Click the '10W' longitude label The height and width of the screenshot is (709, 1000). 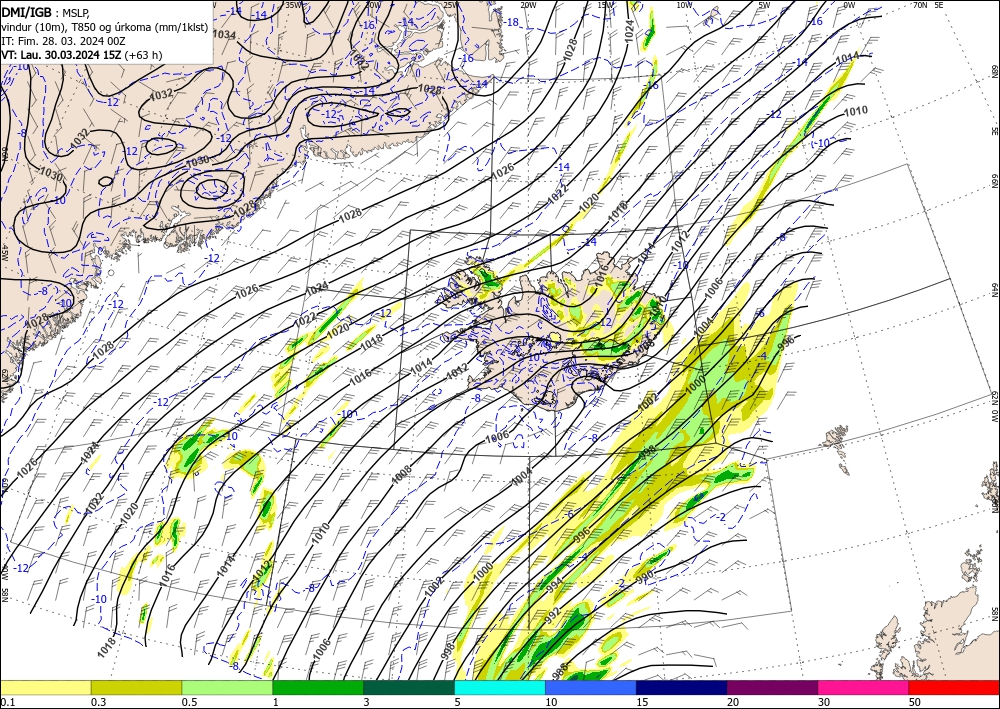click(x=684, y=5)
